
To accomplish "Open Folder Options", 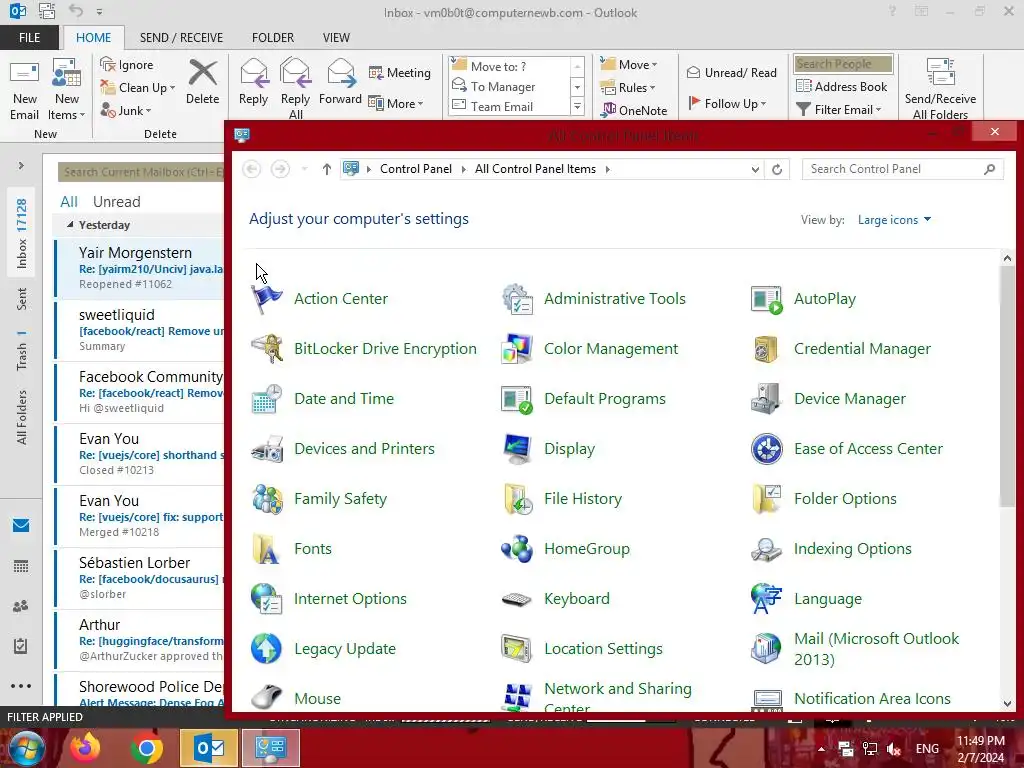I will coord(824,499).
